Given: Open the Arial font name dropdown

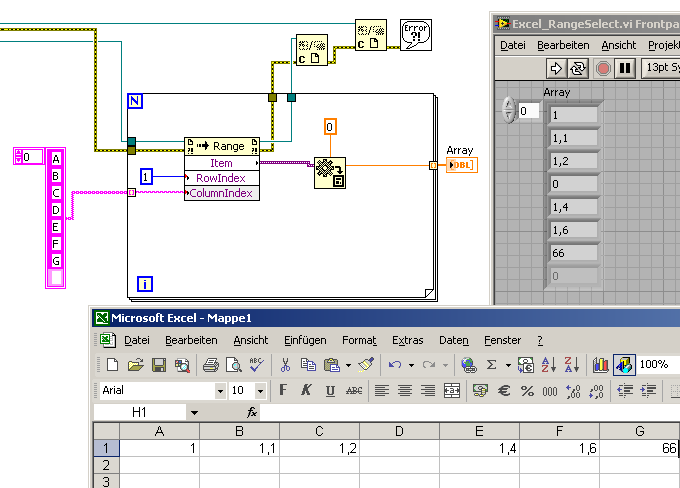Looking at the screenshot, I should 220,391.
